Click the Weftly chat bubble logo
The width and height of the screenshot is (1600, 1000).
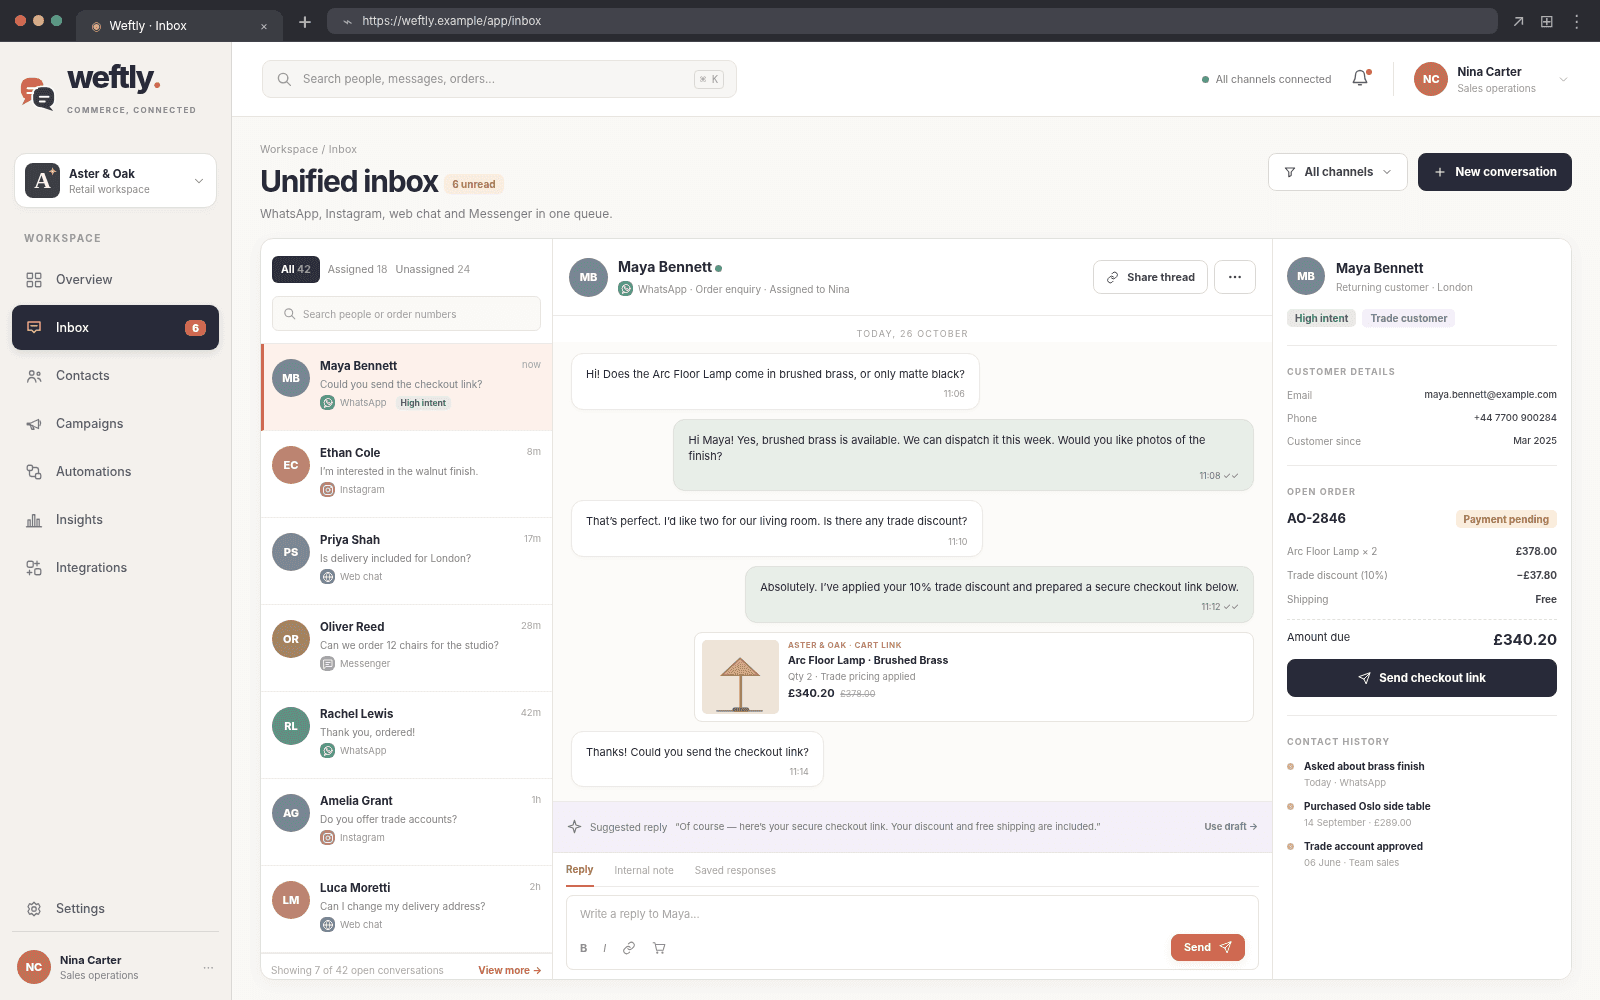point(38,93)
